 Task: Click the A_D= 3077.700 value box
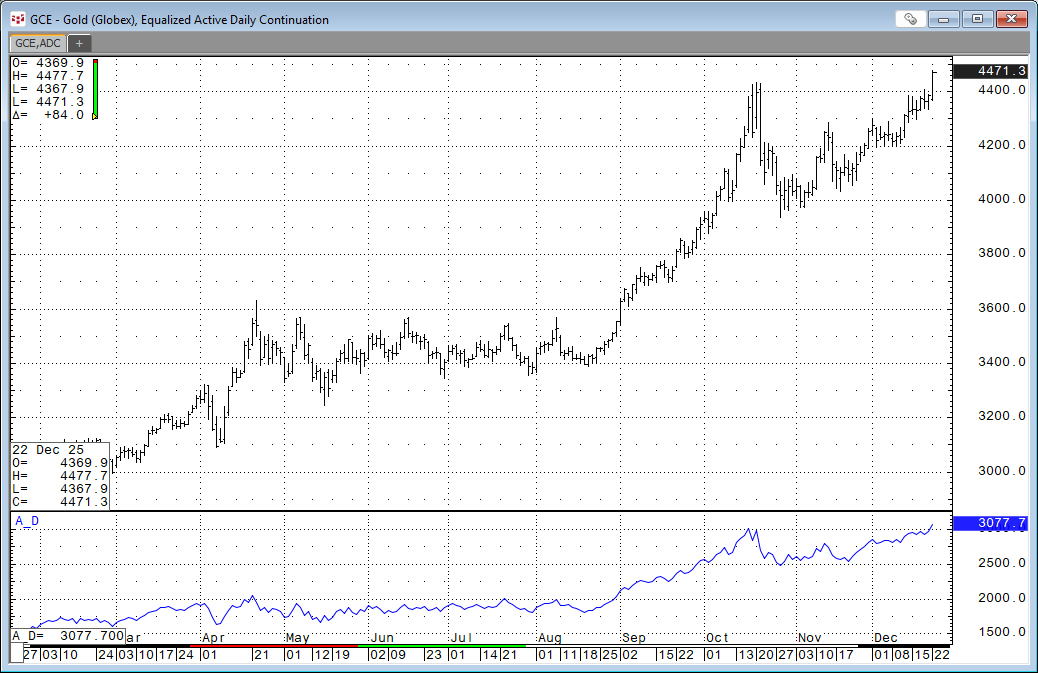pos(67,636)
